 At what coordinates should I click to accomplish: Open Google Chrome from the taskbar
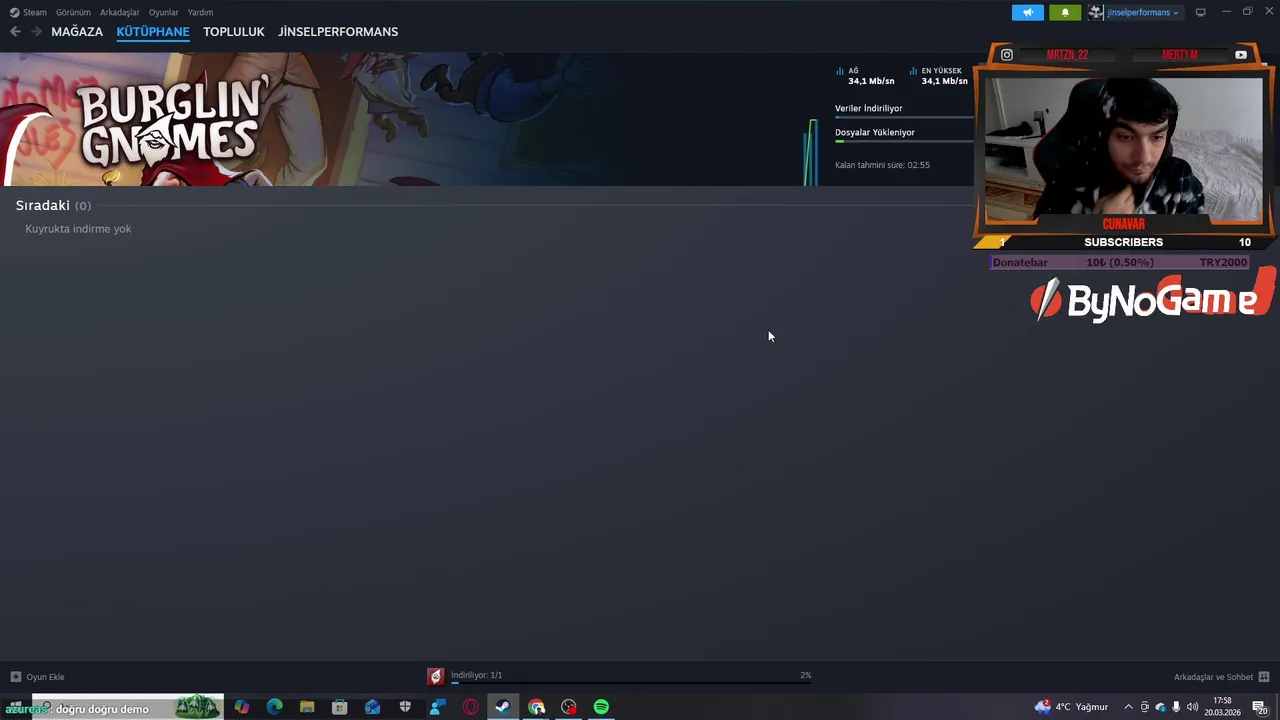coord(537,707)
